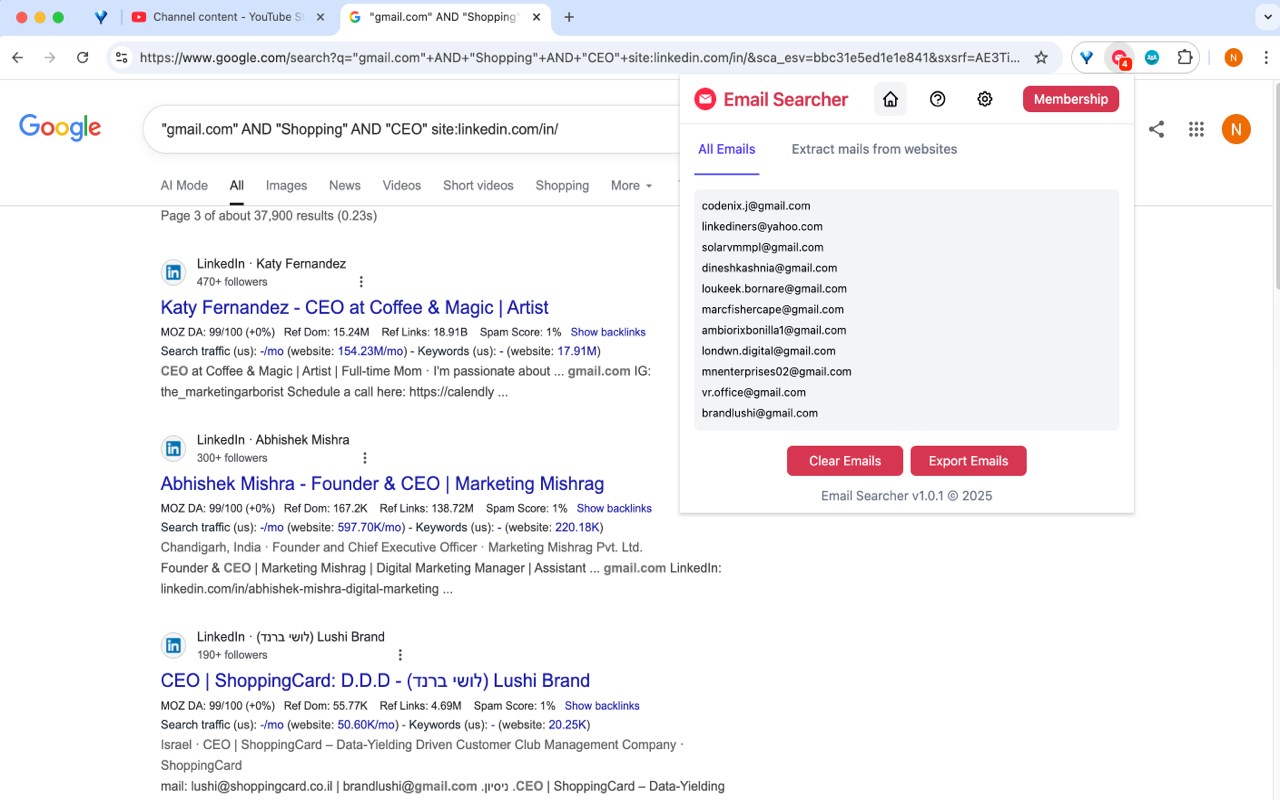Refresh the page using reload icon
The width and height of the screenshot is (1280, 800).
pos(83,57)
